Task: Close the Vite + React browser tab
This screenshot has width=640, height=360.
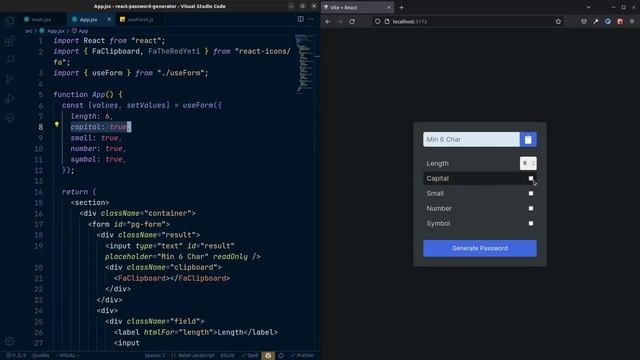Action: 389,7
